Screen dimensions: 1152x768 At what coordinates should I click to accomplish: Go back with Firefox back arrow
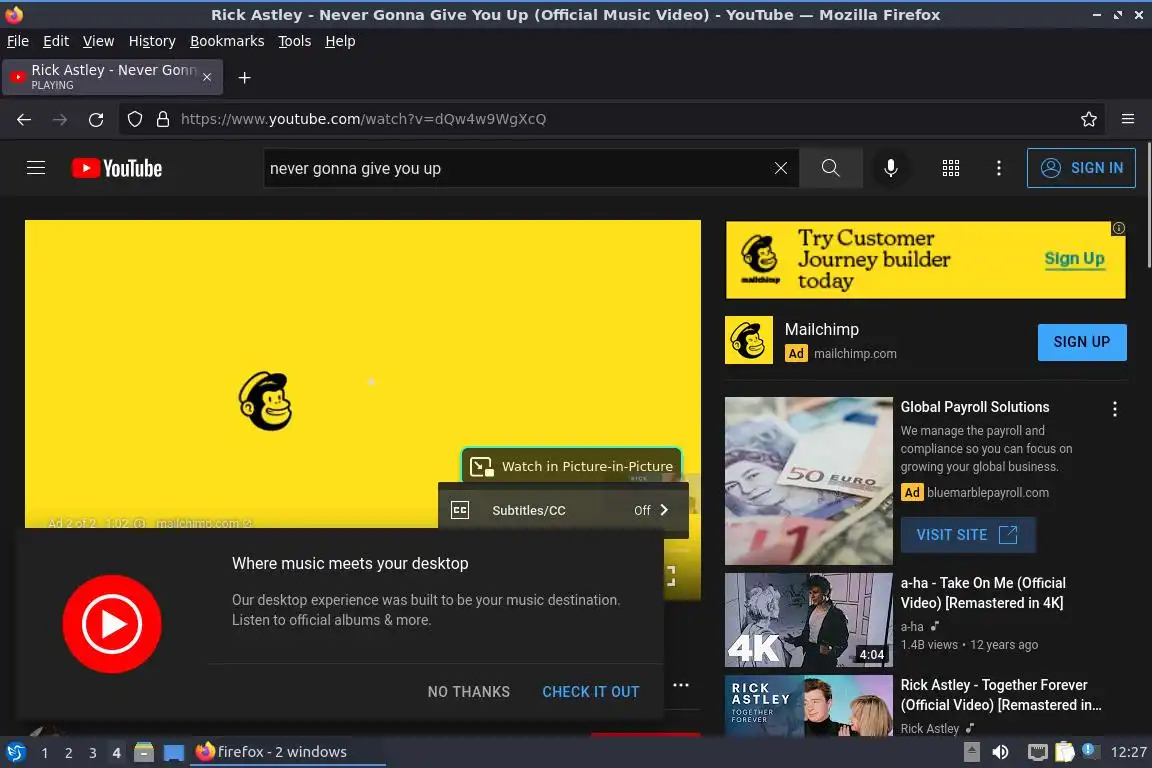point(24,119)
